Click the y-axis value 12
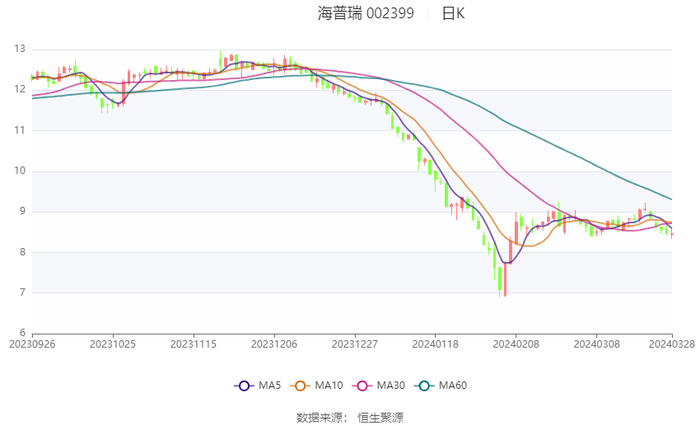 (x=20, y=89)
